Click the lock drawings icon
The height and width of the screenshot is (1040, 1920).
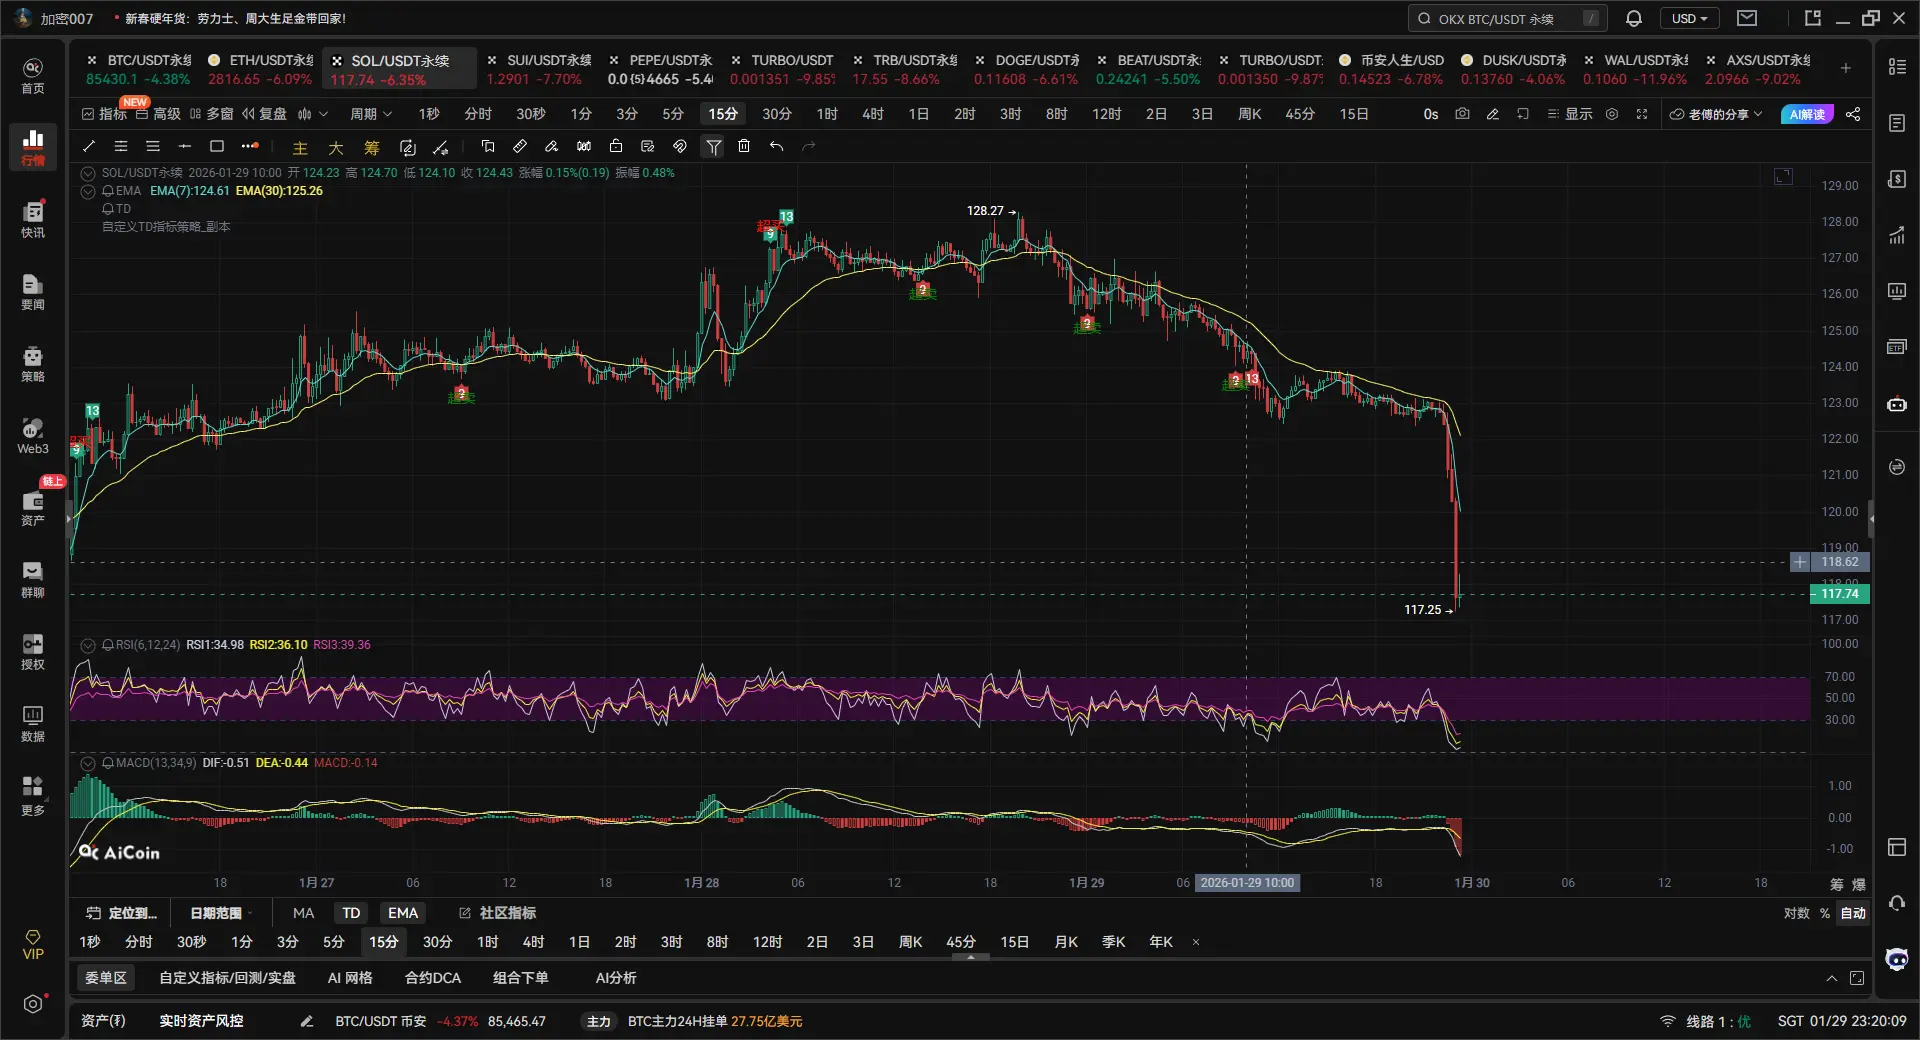(x=616, y=146)
